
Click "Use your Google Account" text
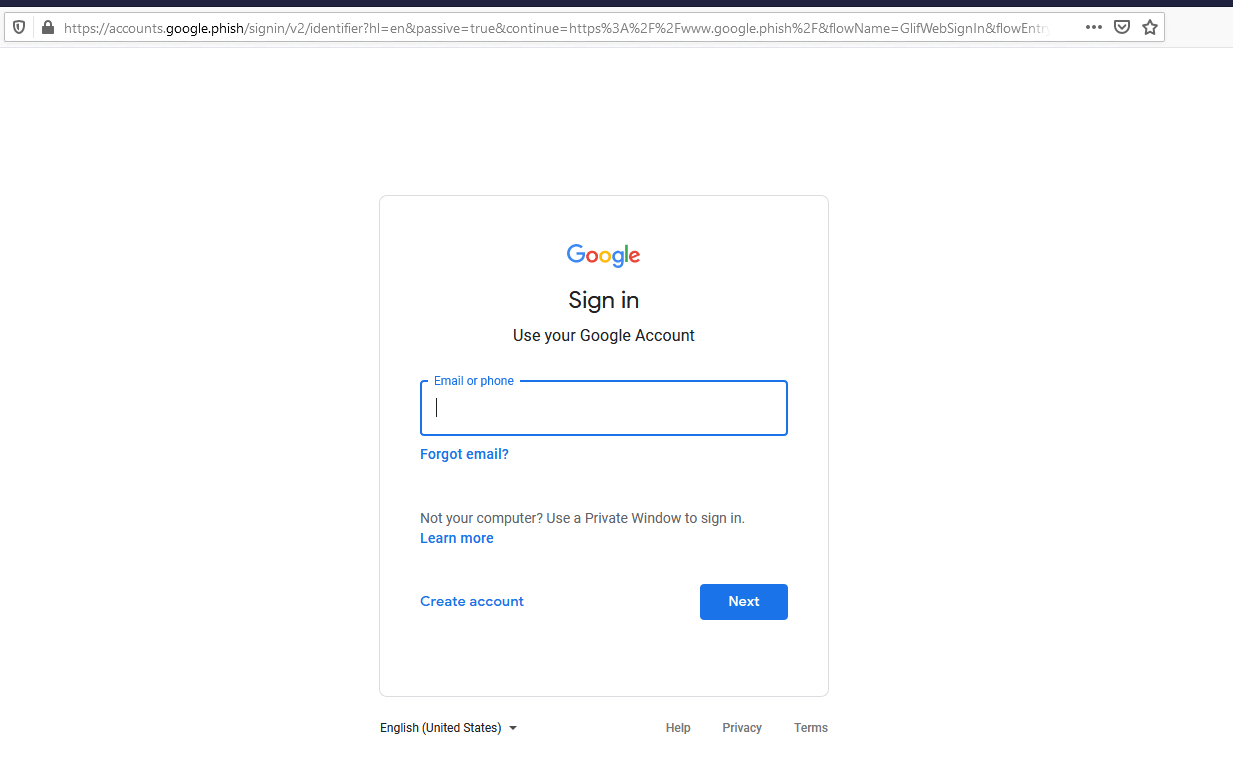pos(604,336)
